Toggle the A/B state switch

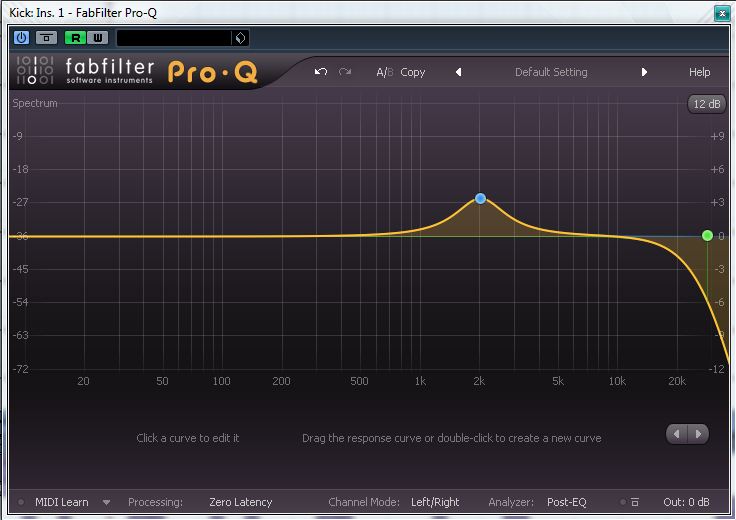coord(384,72)
